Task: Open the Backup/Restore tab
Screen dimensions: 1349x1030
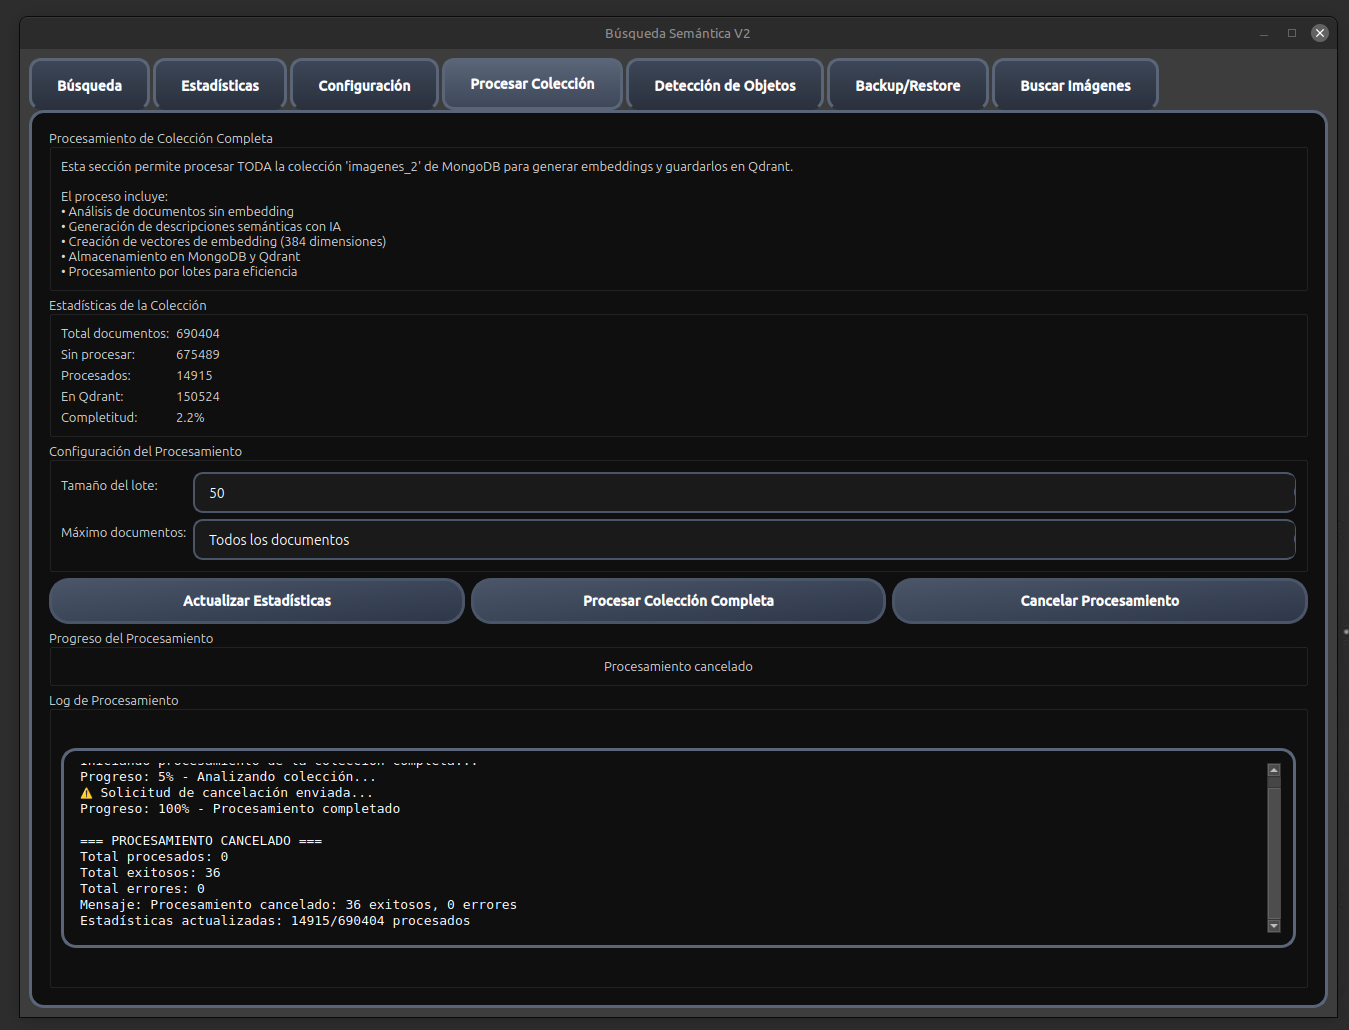Action: click(x=907, y=84)
